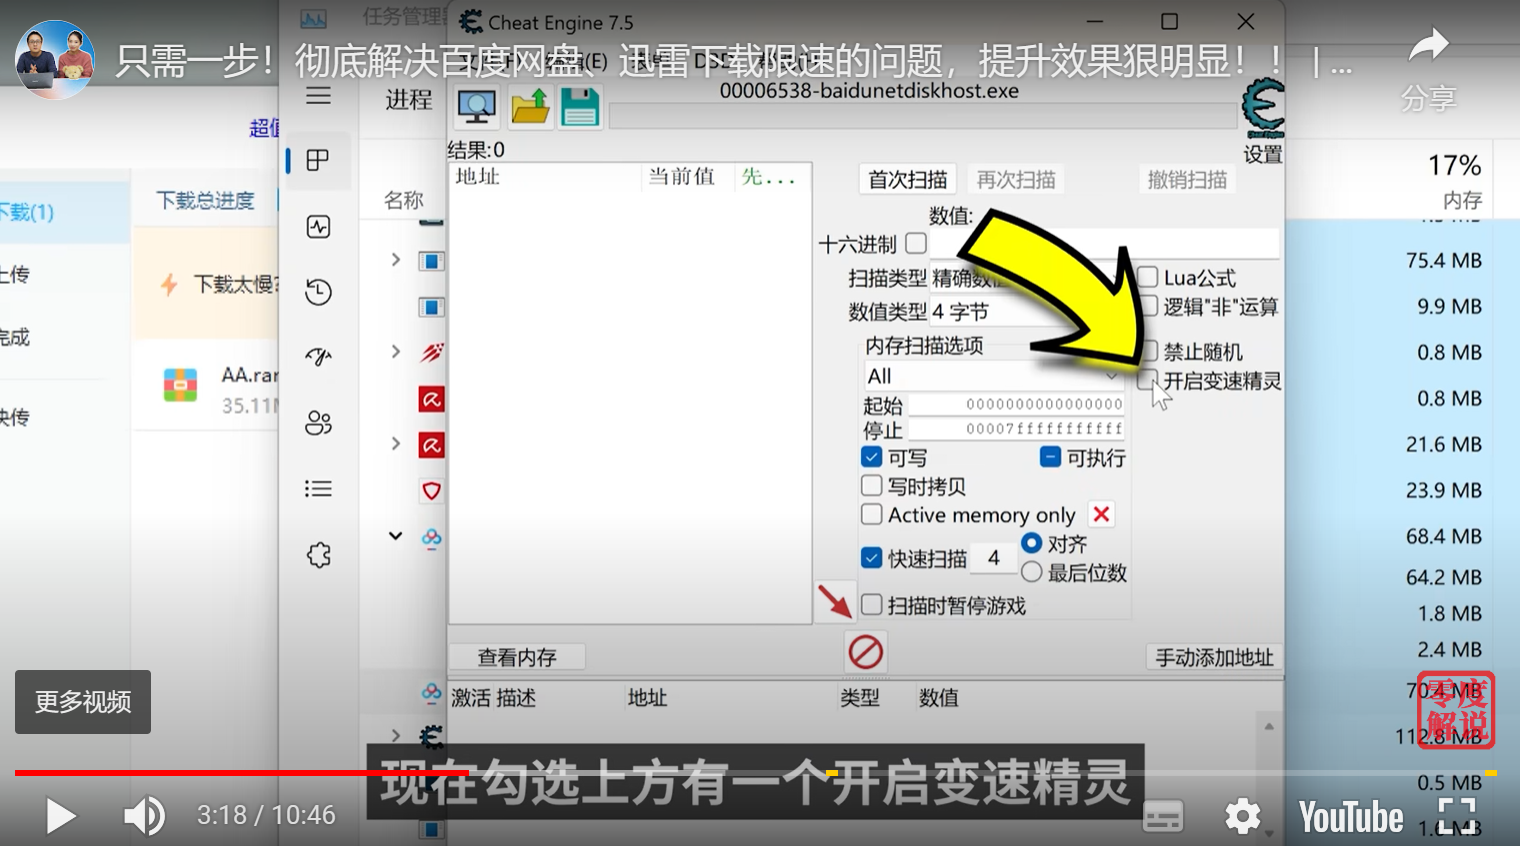Click the Address column header in results
The image size is (1520, 846).
pos(545,177)
